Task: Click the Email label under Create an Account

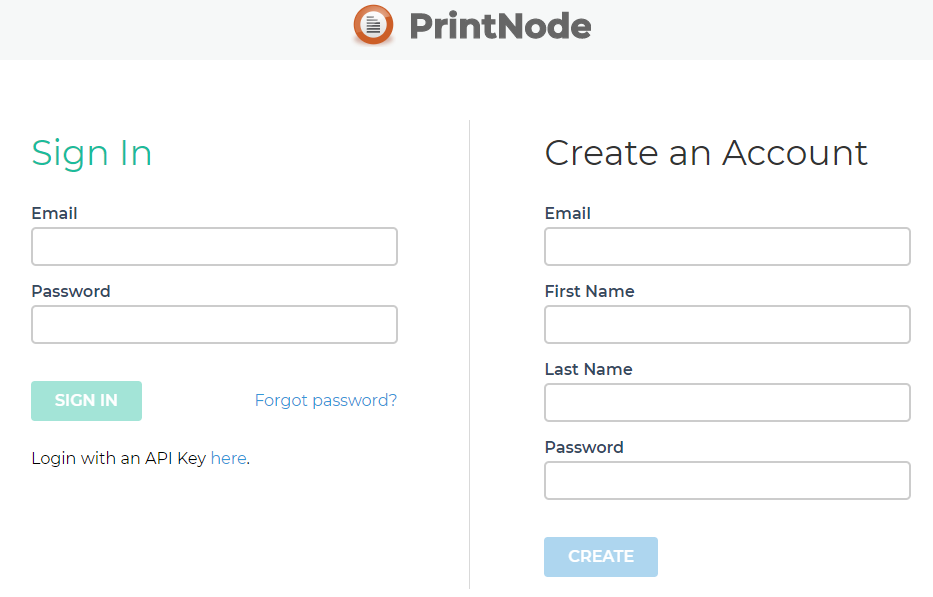Action: click(x=567, y=213)
